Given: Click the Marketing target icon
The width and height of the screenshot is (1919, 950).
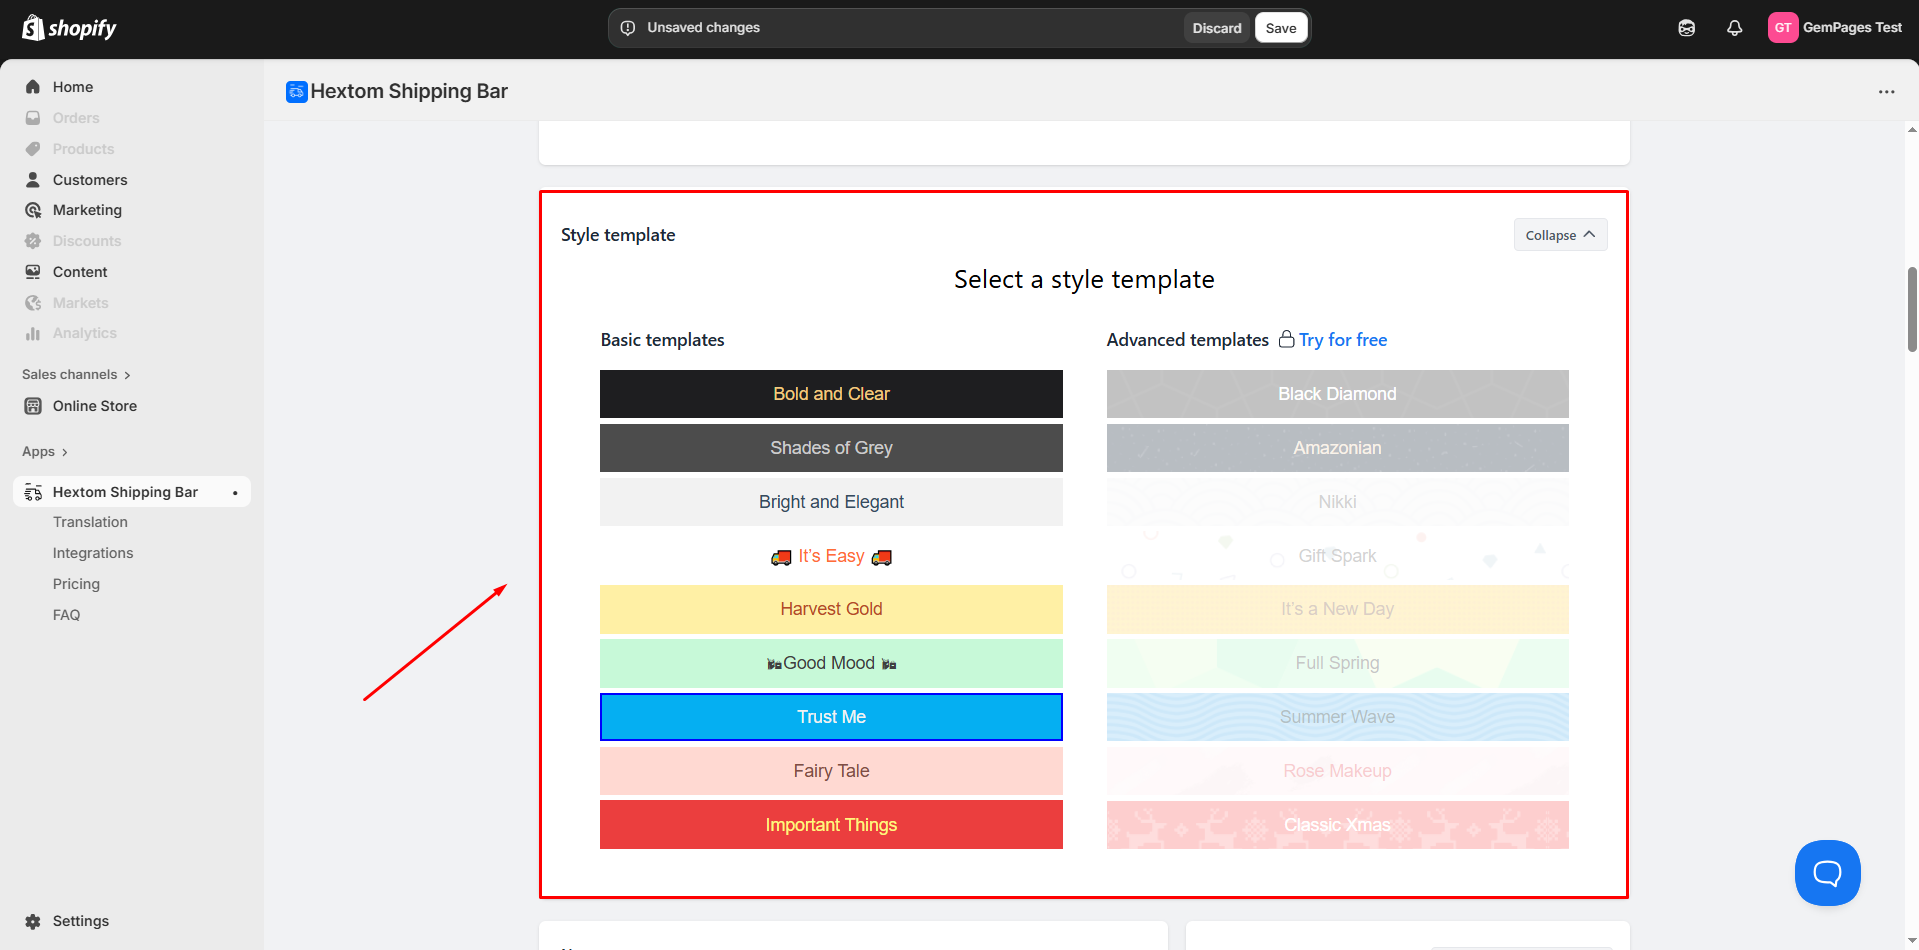Looking at the screenshot, I should [33, 210].
